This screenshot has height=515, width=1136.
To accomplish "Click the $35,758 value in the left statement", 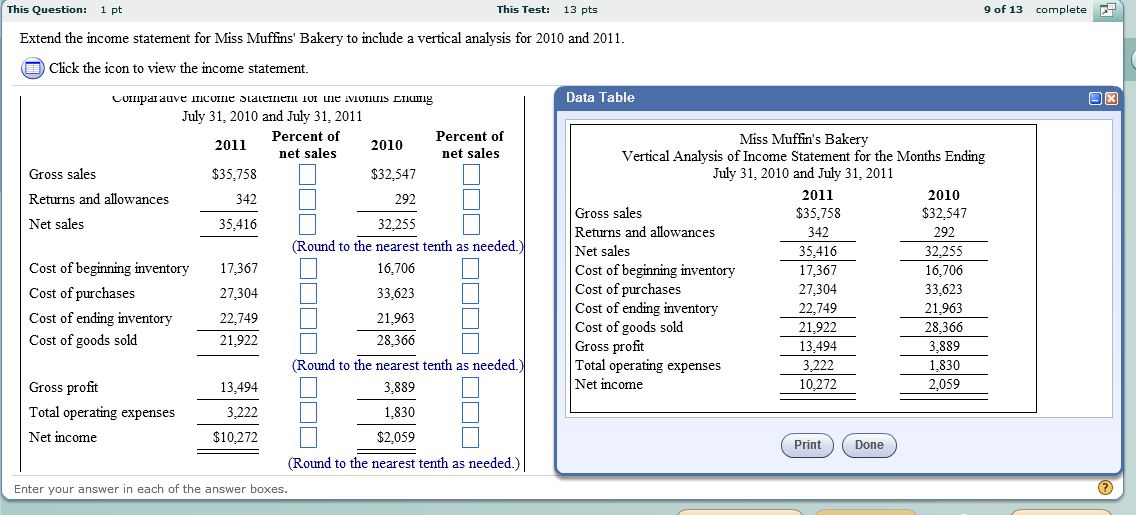I will pos(234,175).
